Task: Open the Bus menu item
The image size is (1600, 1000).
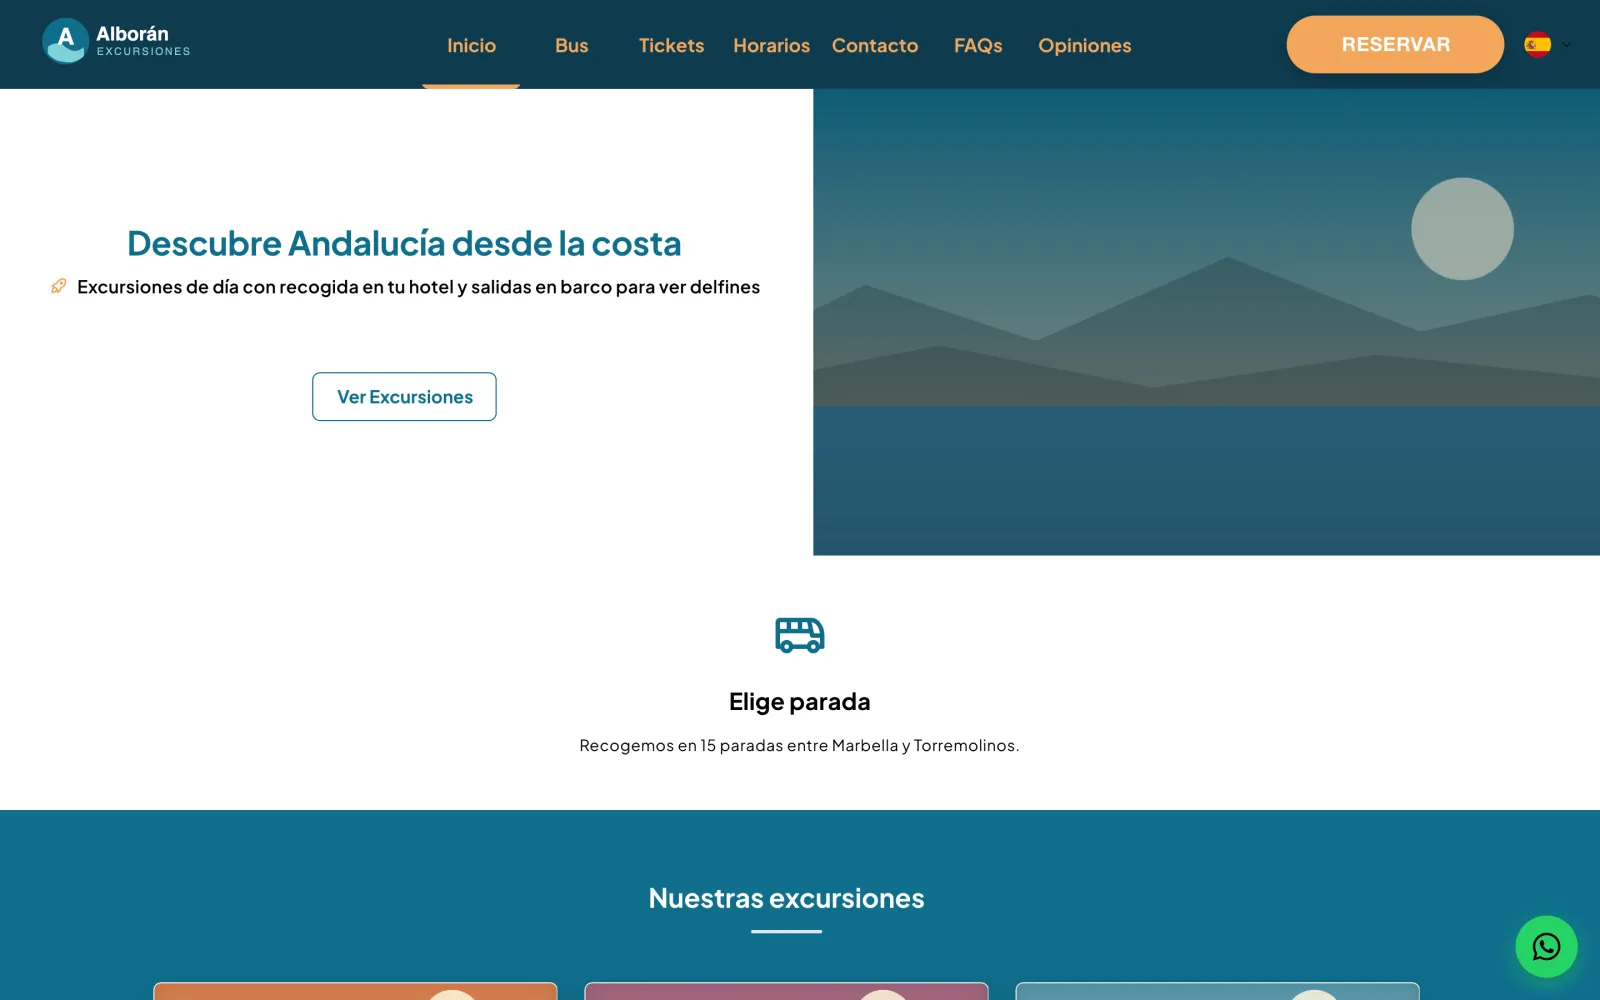Action: click(571, 45)
